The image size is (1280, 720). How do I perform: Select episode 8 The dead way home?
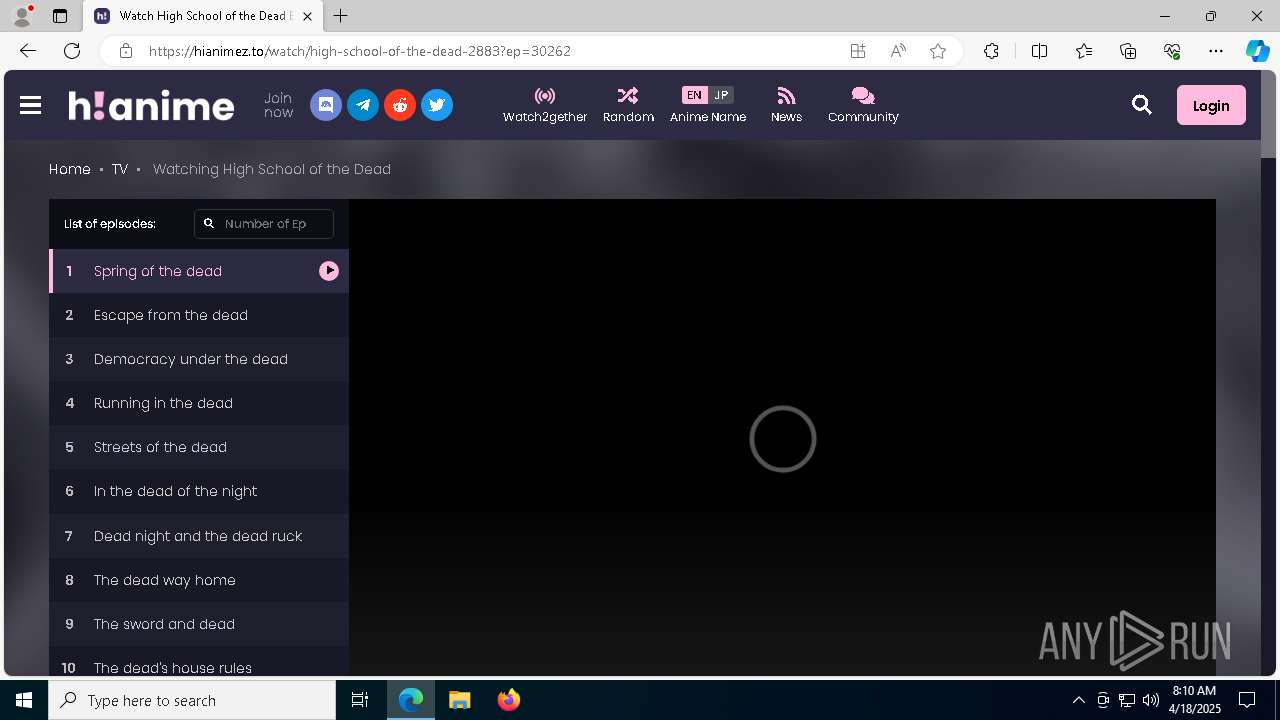pyautogui.click(x=199, y=580)
